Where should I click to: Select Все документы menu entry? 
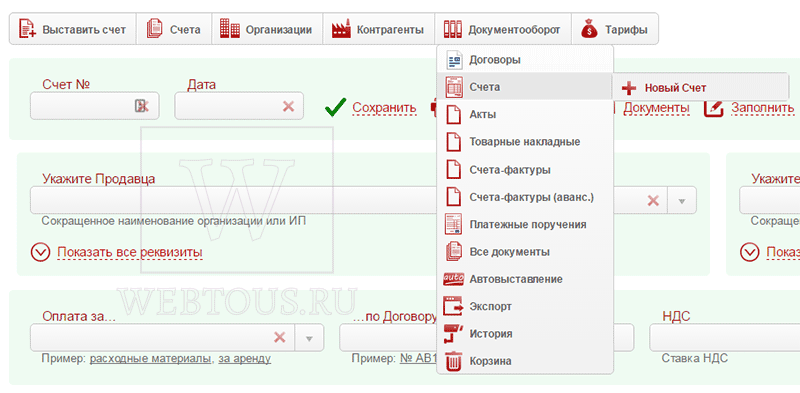pos(525,252)
